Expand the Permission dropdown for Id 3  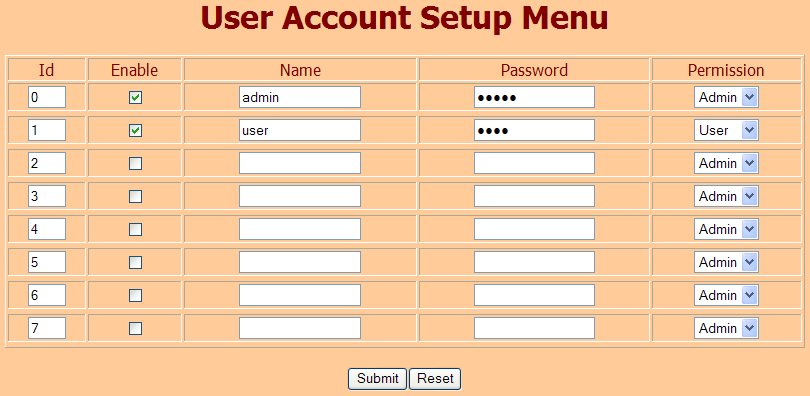pos(726,196)
